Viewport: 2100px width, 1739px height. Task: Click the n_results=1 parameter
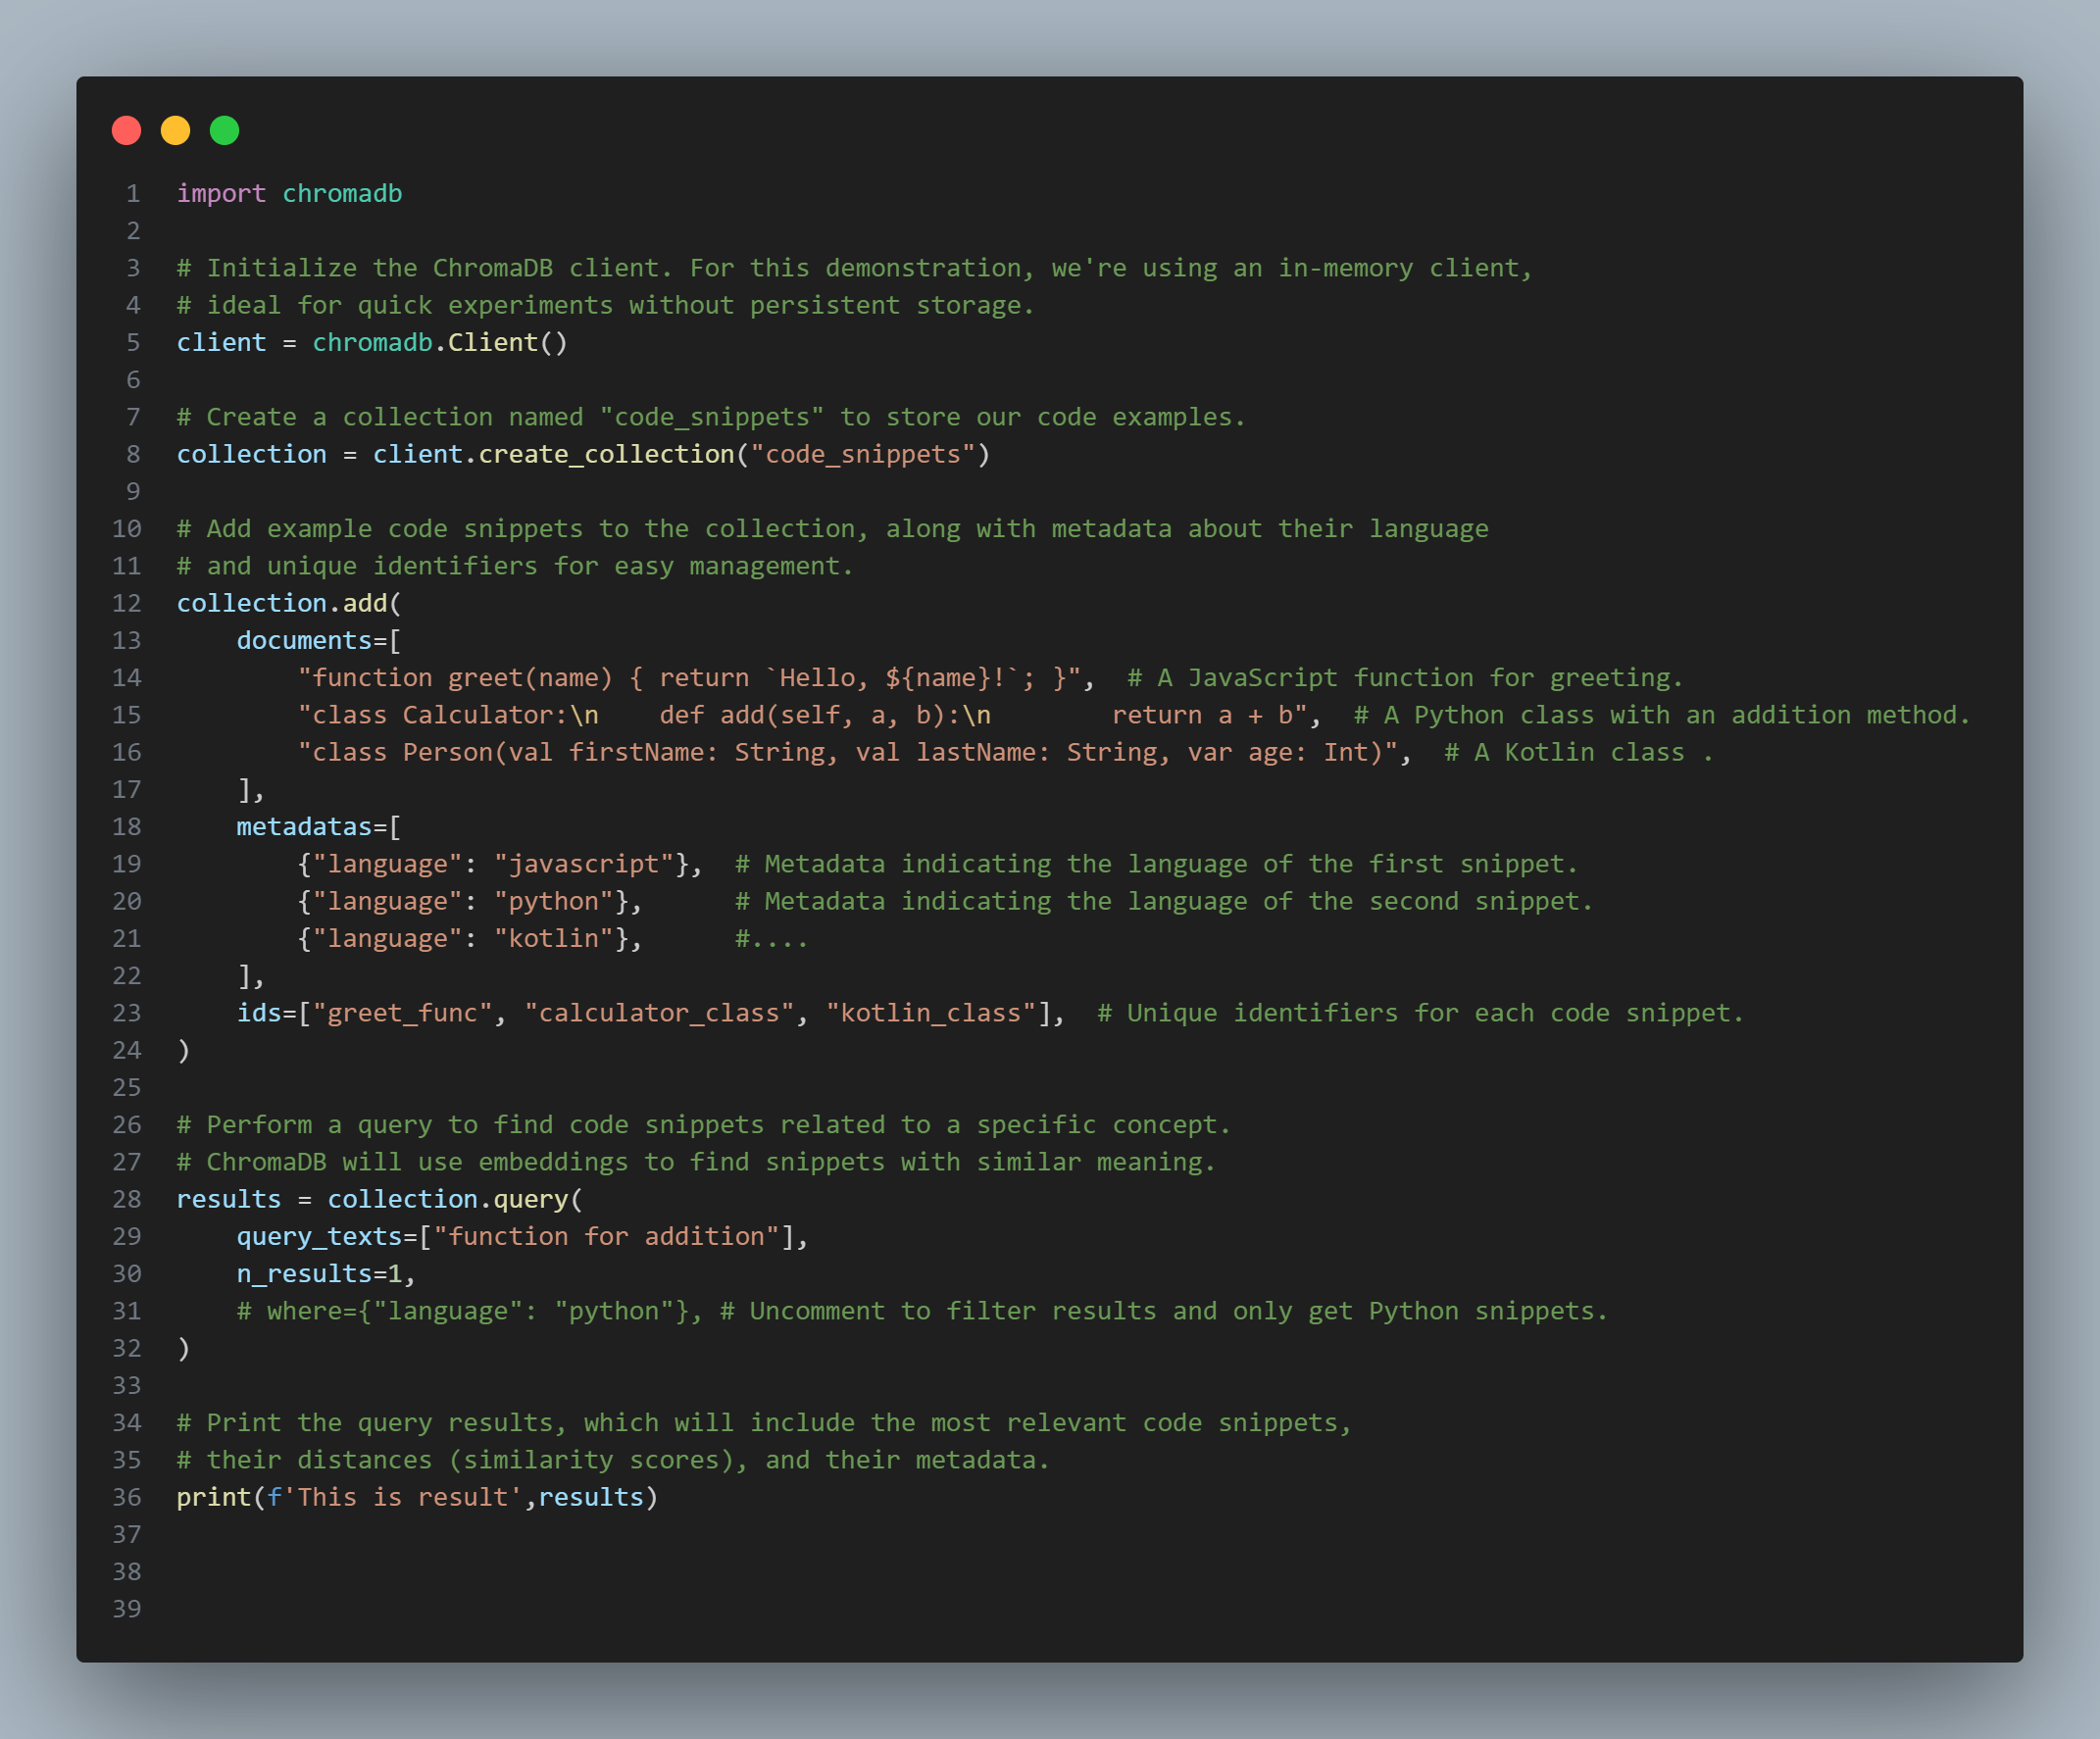tap(326, 1273)
